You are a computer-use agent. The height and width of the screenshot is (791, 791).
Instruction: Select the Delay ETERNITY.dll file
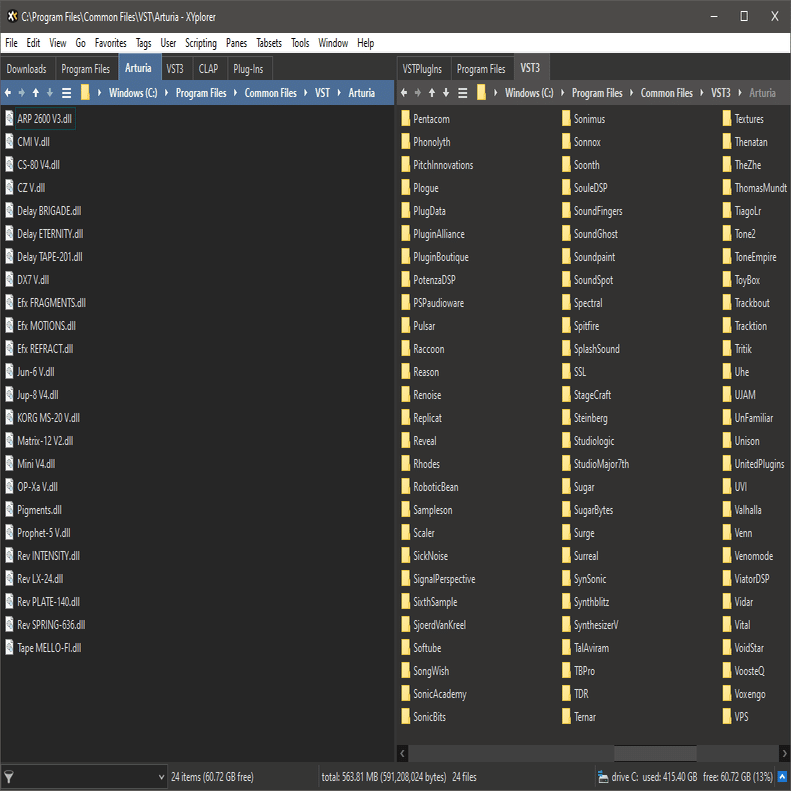pos(50,234)
